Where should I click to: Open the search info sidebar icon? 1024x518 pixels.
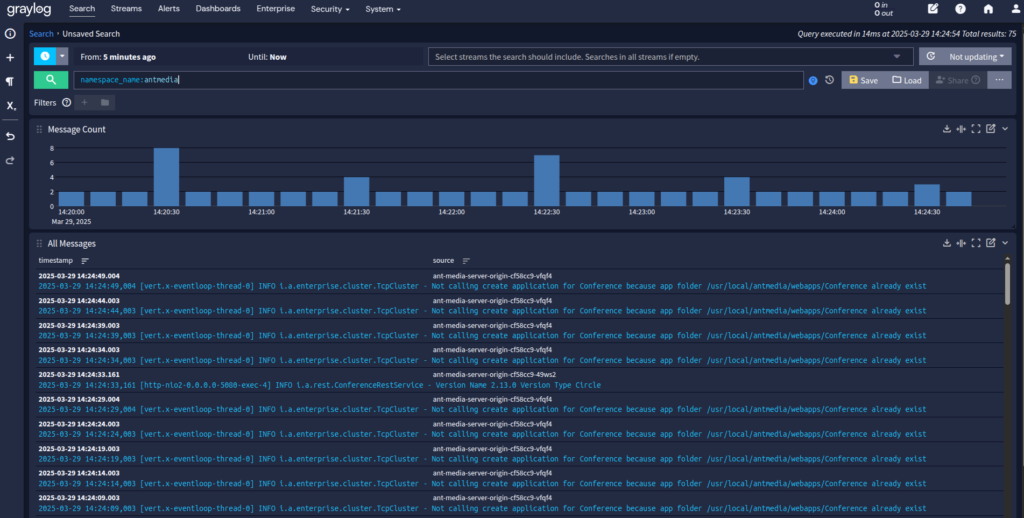tap(10, 33)
